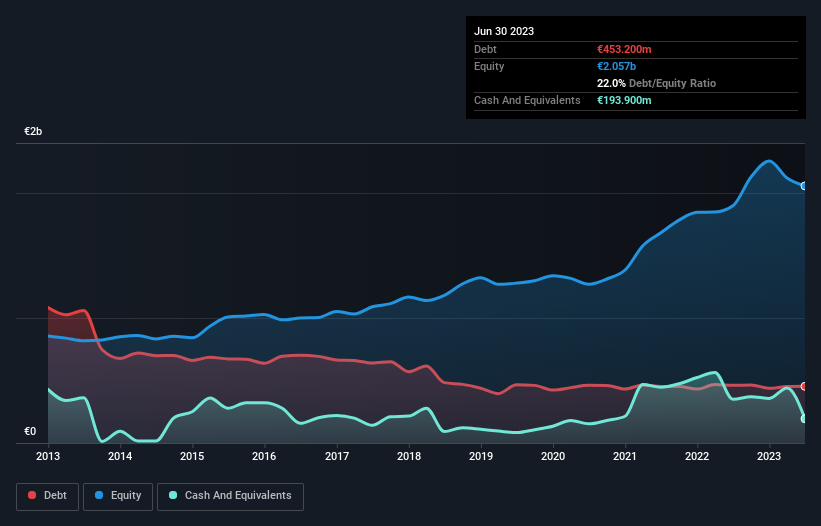Click the 2016 x-axis label

click(264, 456)
